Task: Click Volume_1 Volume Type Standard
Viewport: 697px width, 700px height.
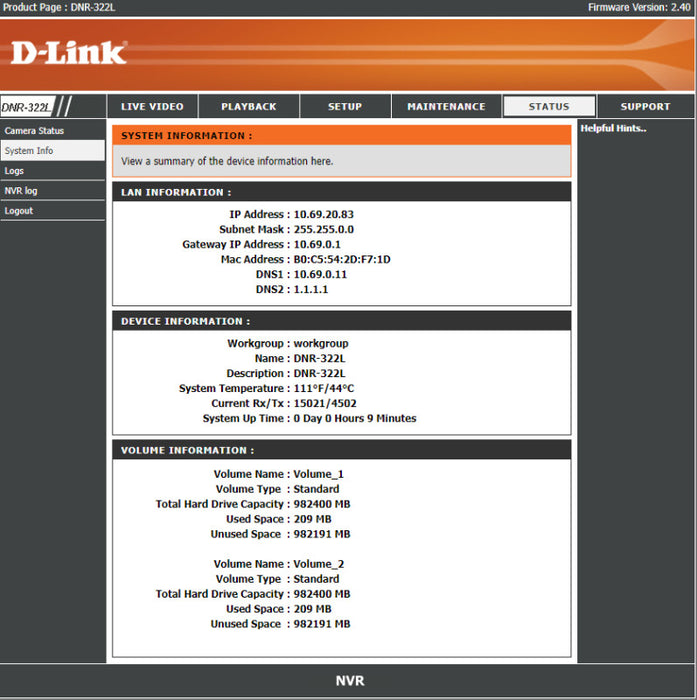Action: pyautogui.click(x=316, y=489)
